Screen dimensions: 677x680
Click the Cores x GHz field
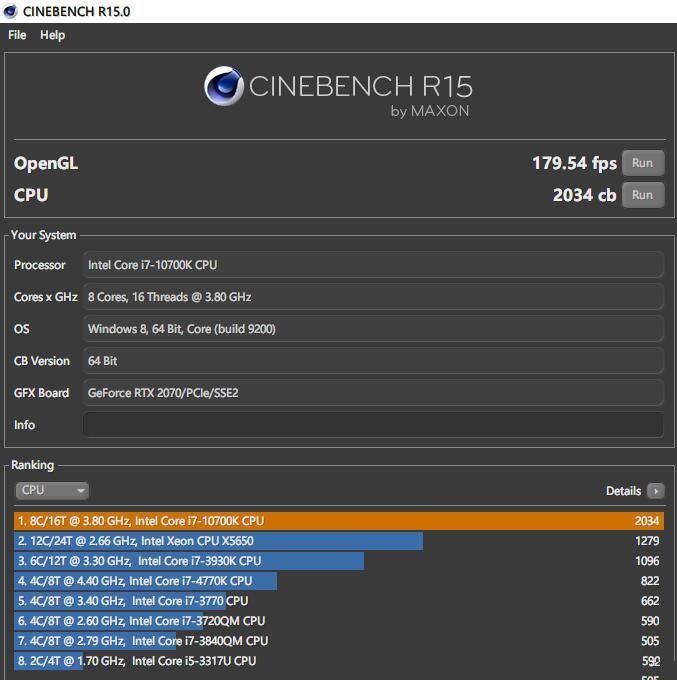click(373, 297)
